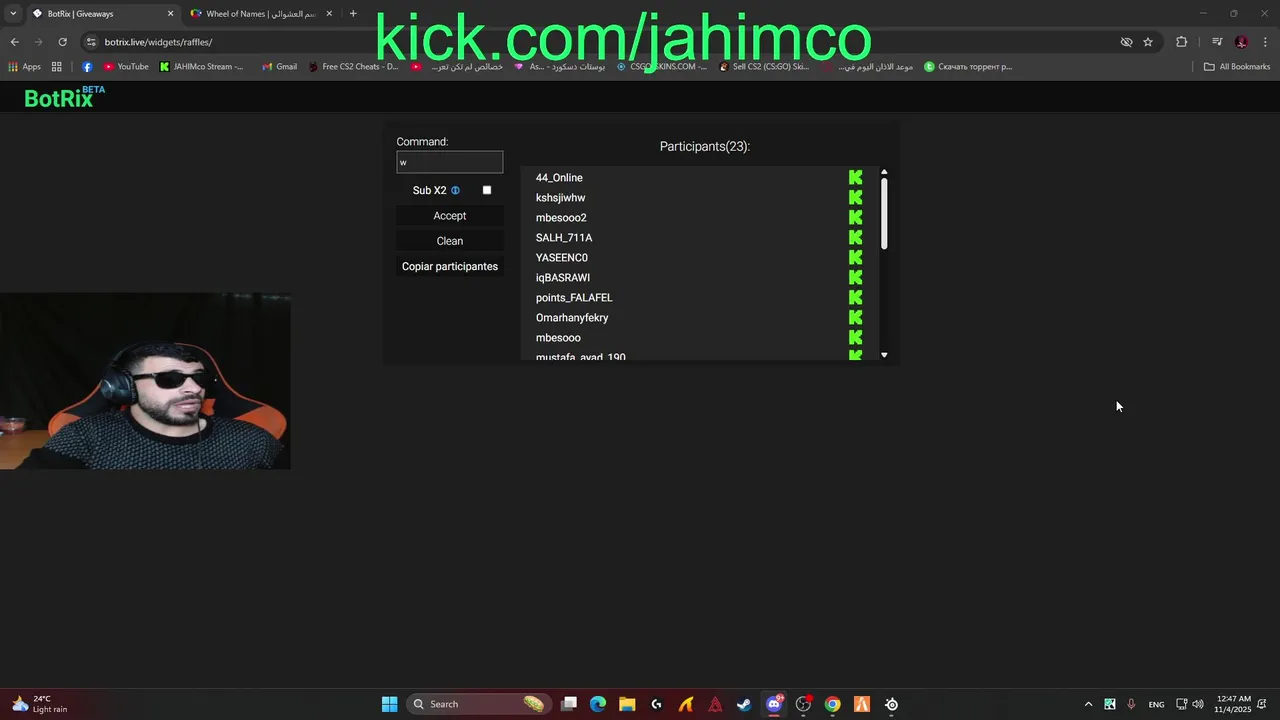Click Kick icon beside points_FALAFEL
Image resolution: width=1280 pixels, height=720 pixels.
pos(855,297)
